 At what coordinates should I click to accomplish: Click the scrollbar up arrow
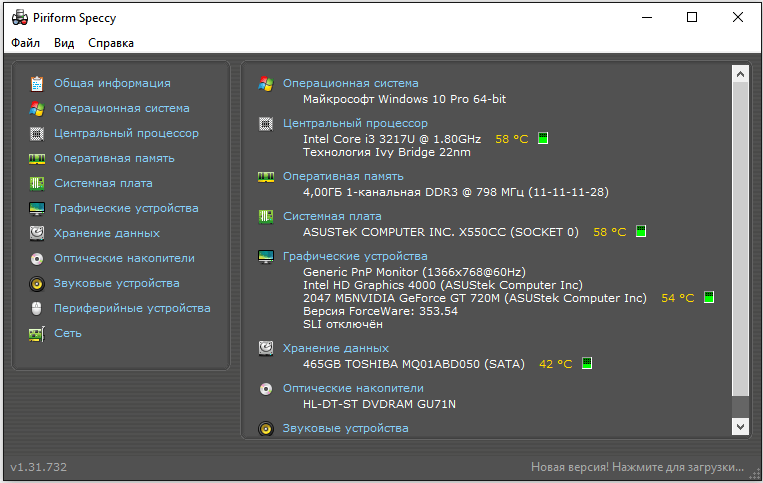click(740, 74)
